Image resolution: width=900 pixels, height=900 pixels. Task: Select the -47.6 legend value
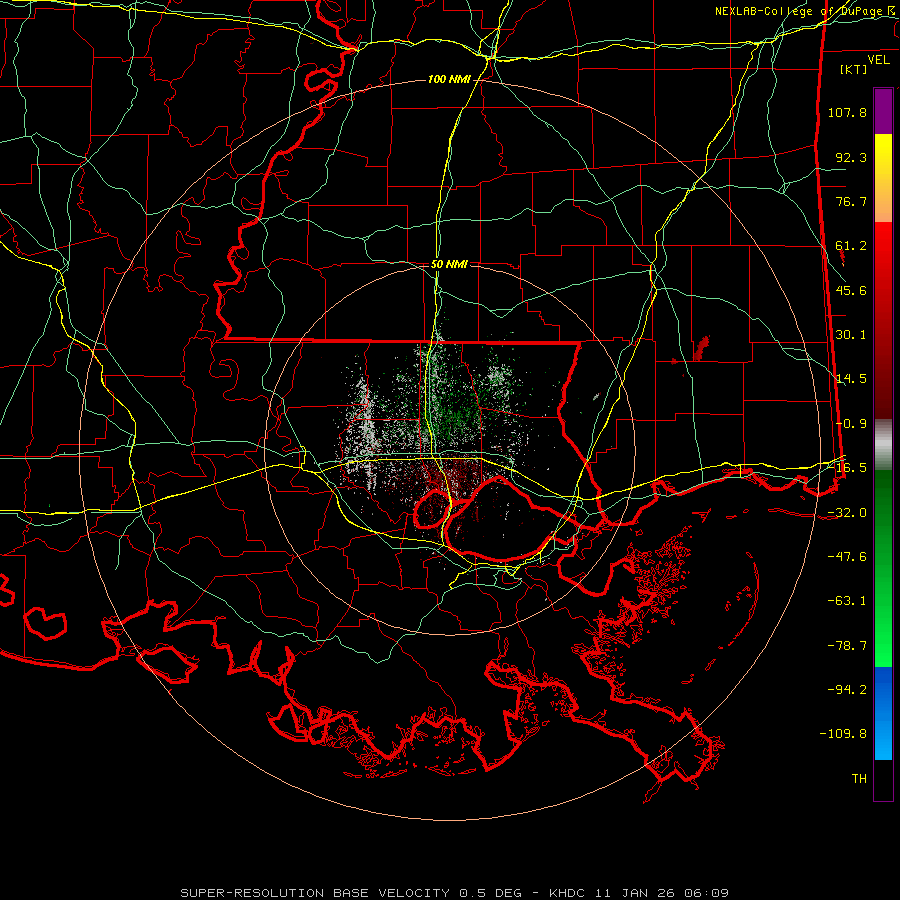847,557
